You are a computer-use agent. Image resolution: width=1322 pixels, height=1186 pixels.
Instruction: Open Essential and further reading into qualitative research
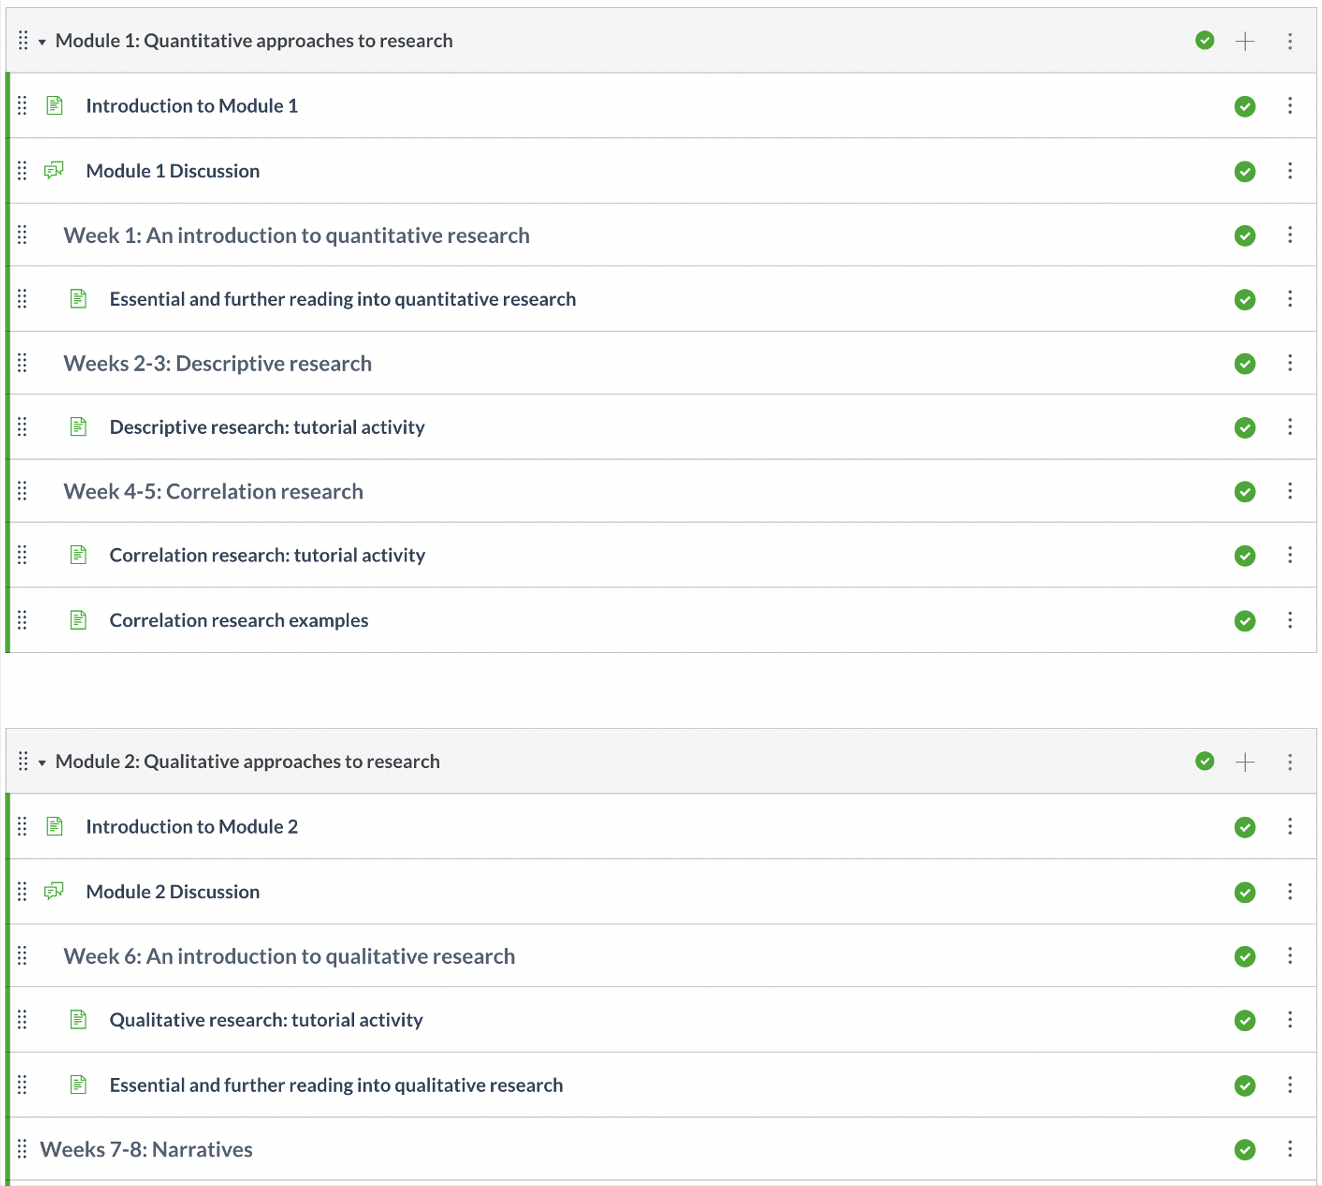(x=336, y=1085)
